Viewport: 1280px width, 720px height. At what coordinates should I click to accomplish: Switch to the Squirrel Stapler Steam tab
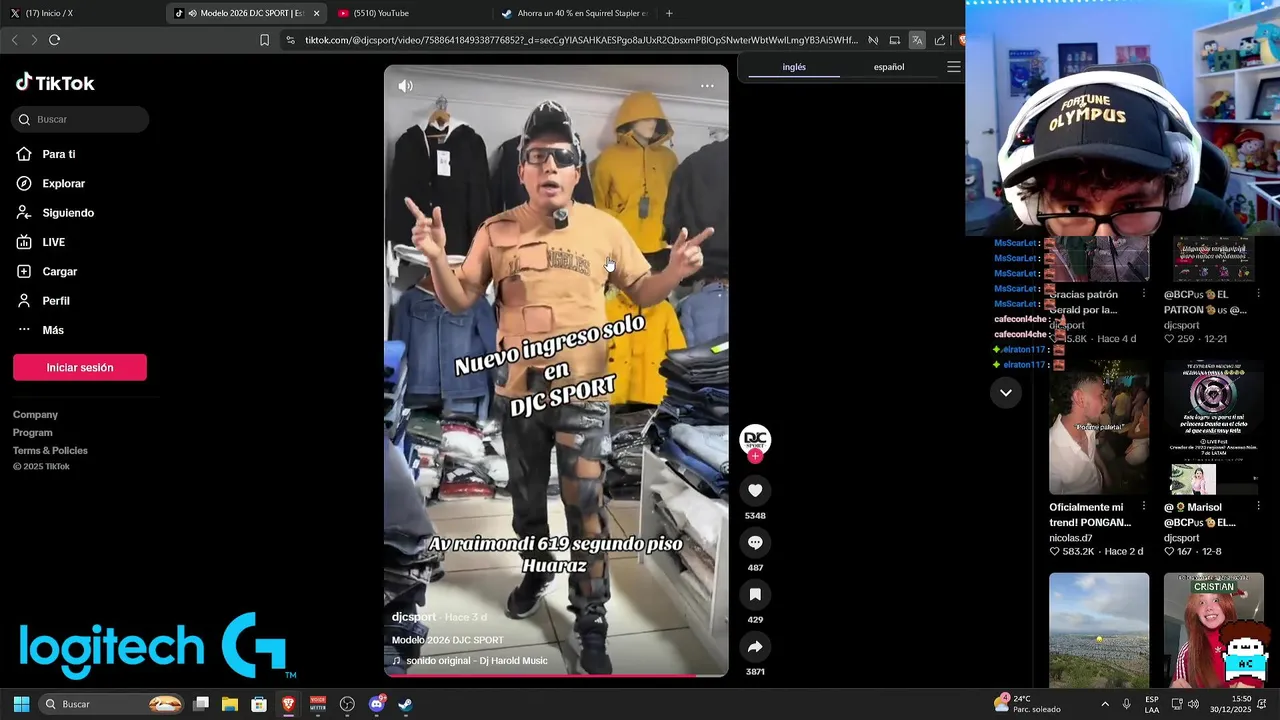pyautogui.click(x=574, y=13)
